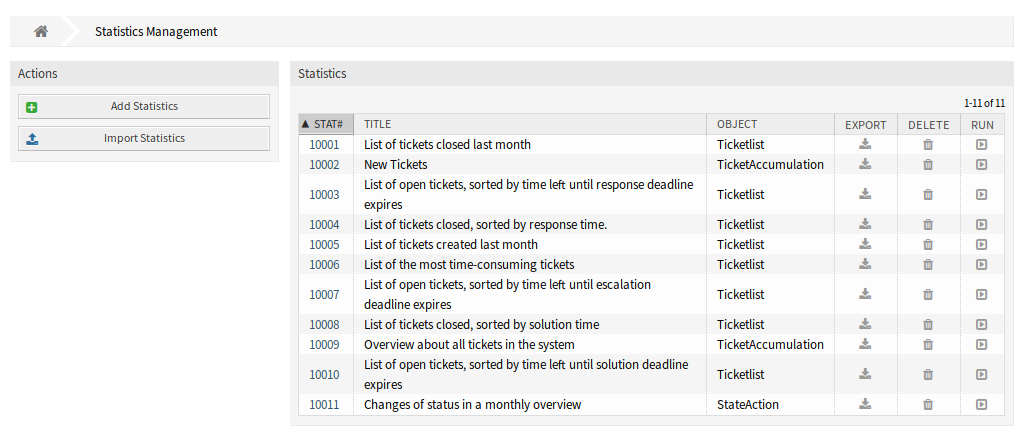Open statistic number 10008 link

click(324, 324)
